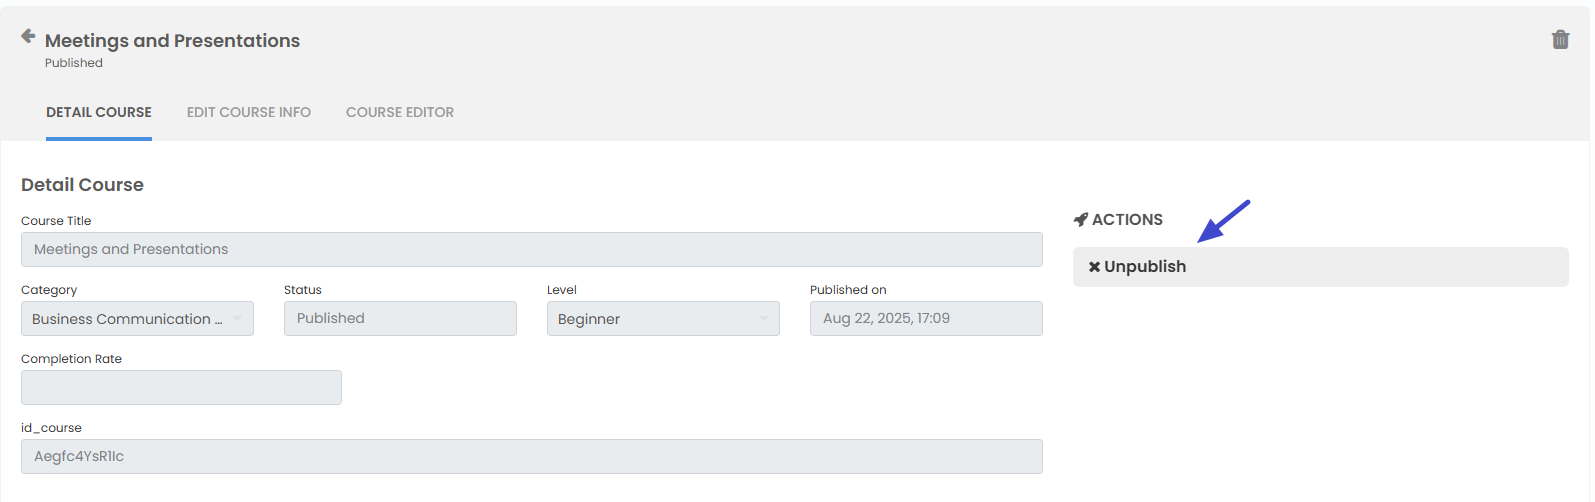Open the Edit Course Info tab
Image resolution: width=1595 pixels, height=502 pixels.
pos(249,112)
